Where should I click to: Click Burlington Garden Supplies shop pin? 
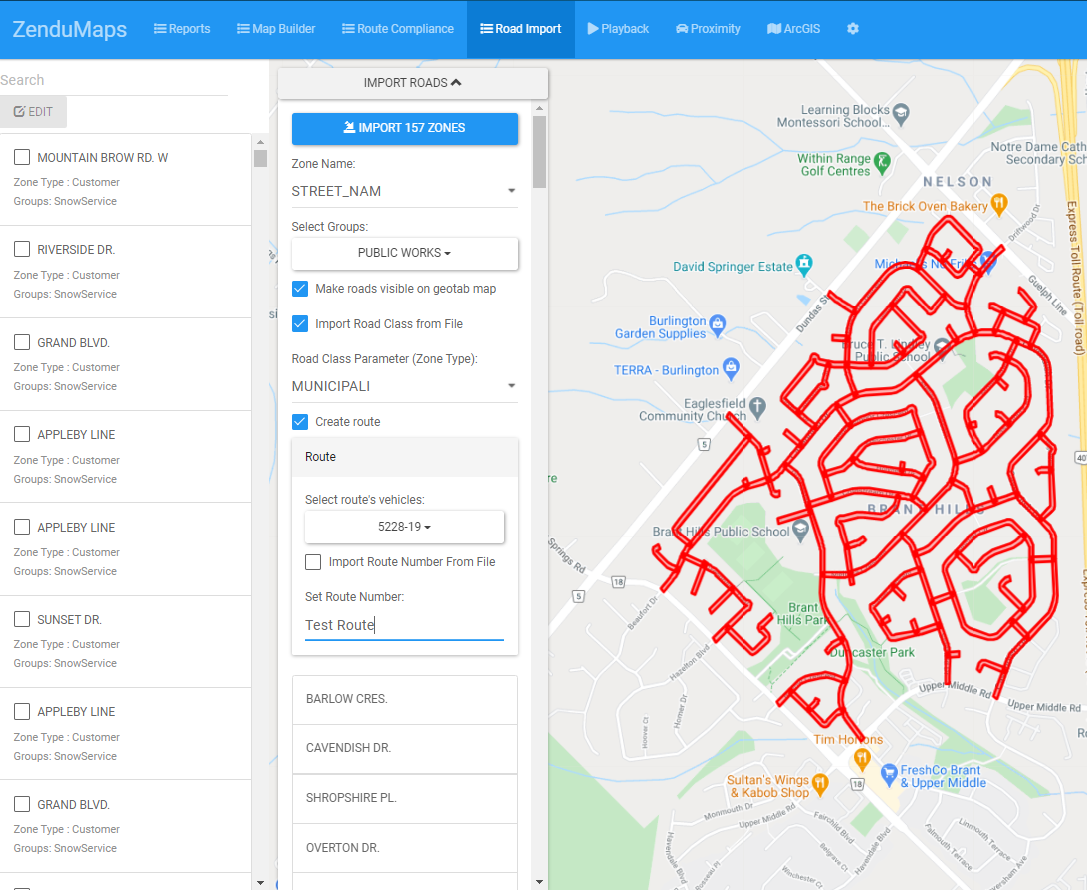717,323
